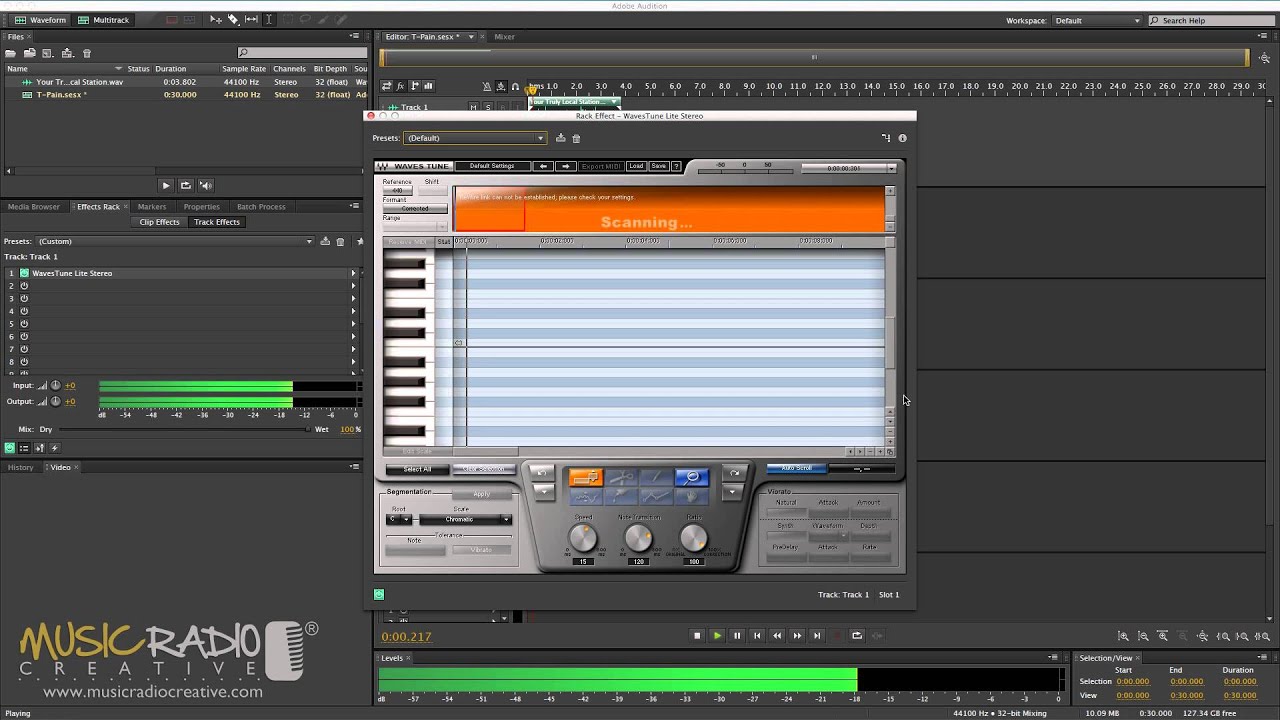
Task: Click the Pause button in the transport bar
Action: 737,635
